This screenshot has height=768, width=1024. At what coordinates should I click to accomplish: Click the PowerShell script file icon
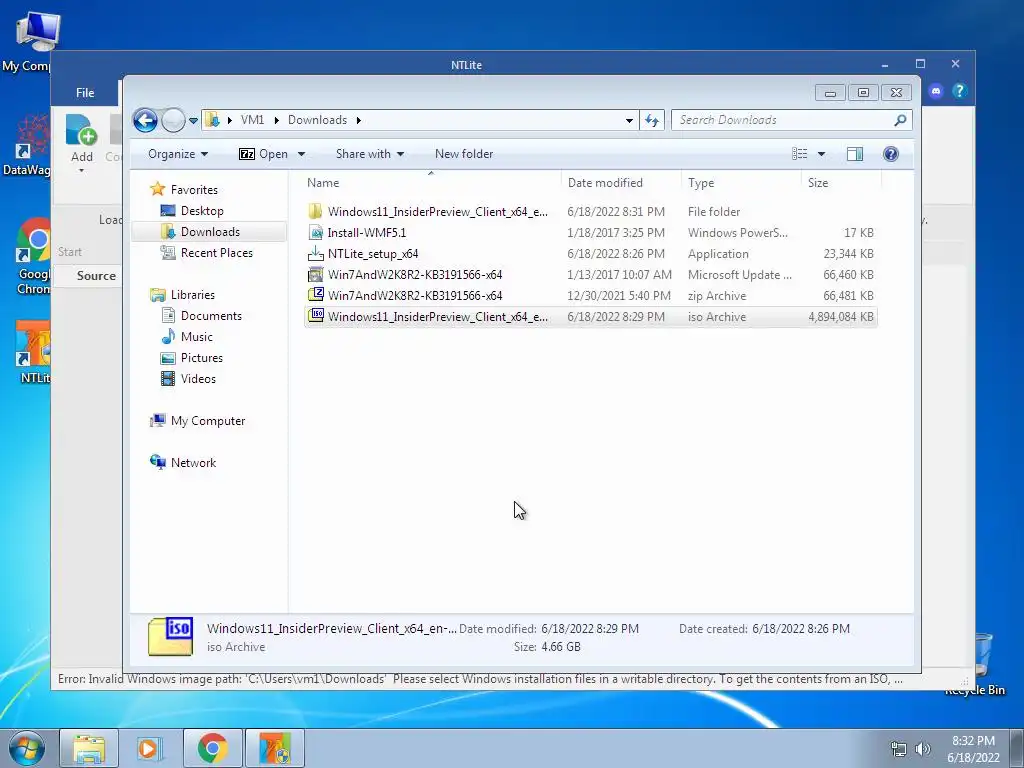point(315,232)
